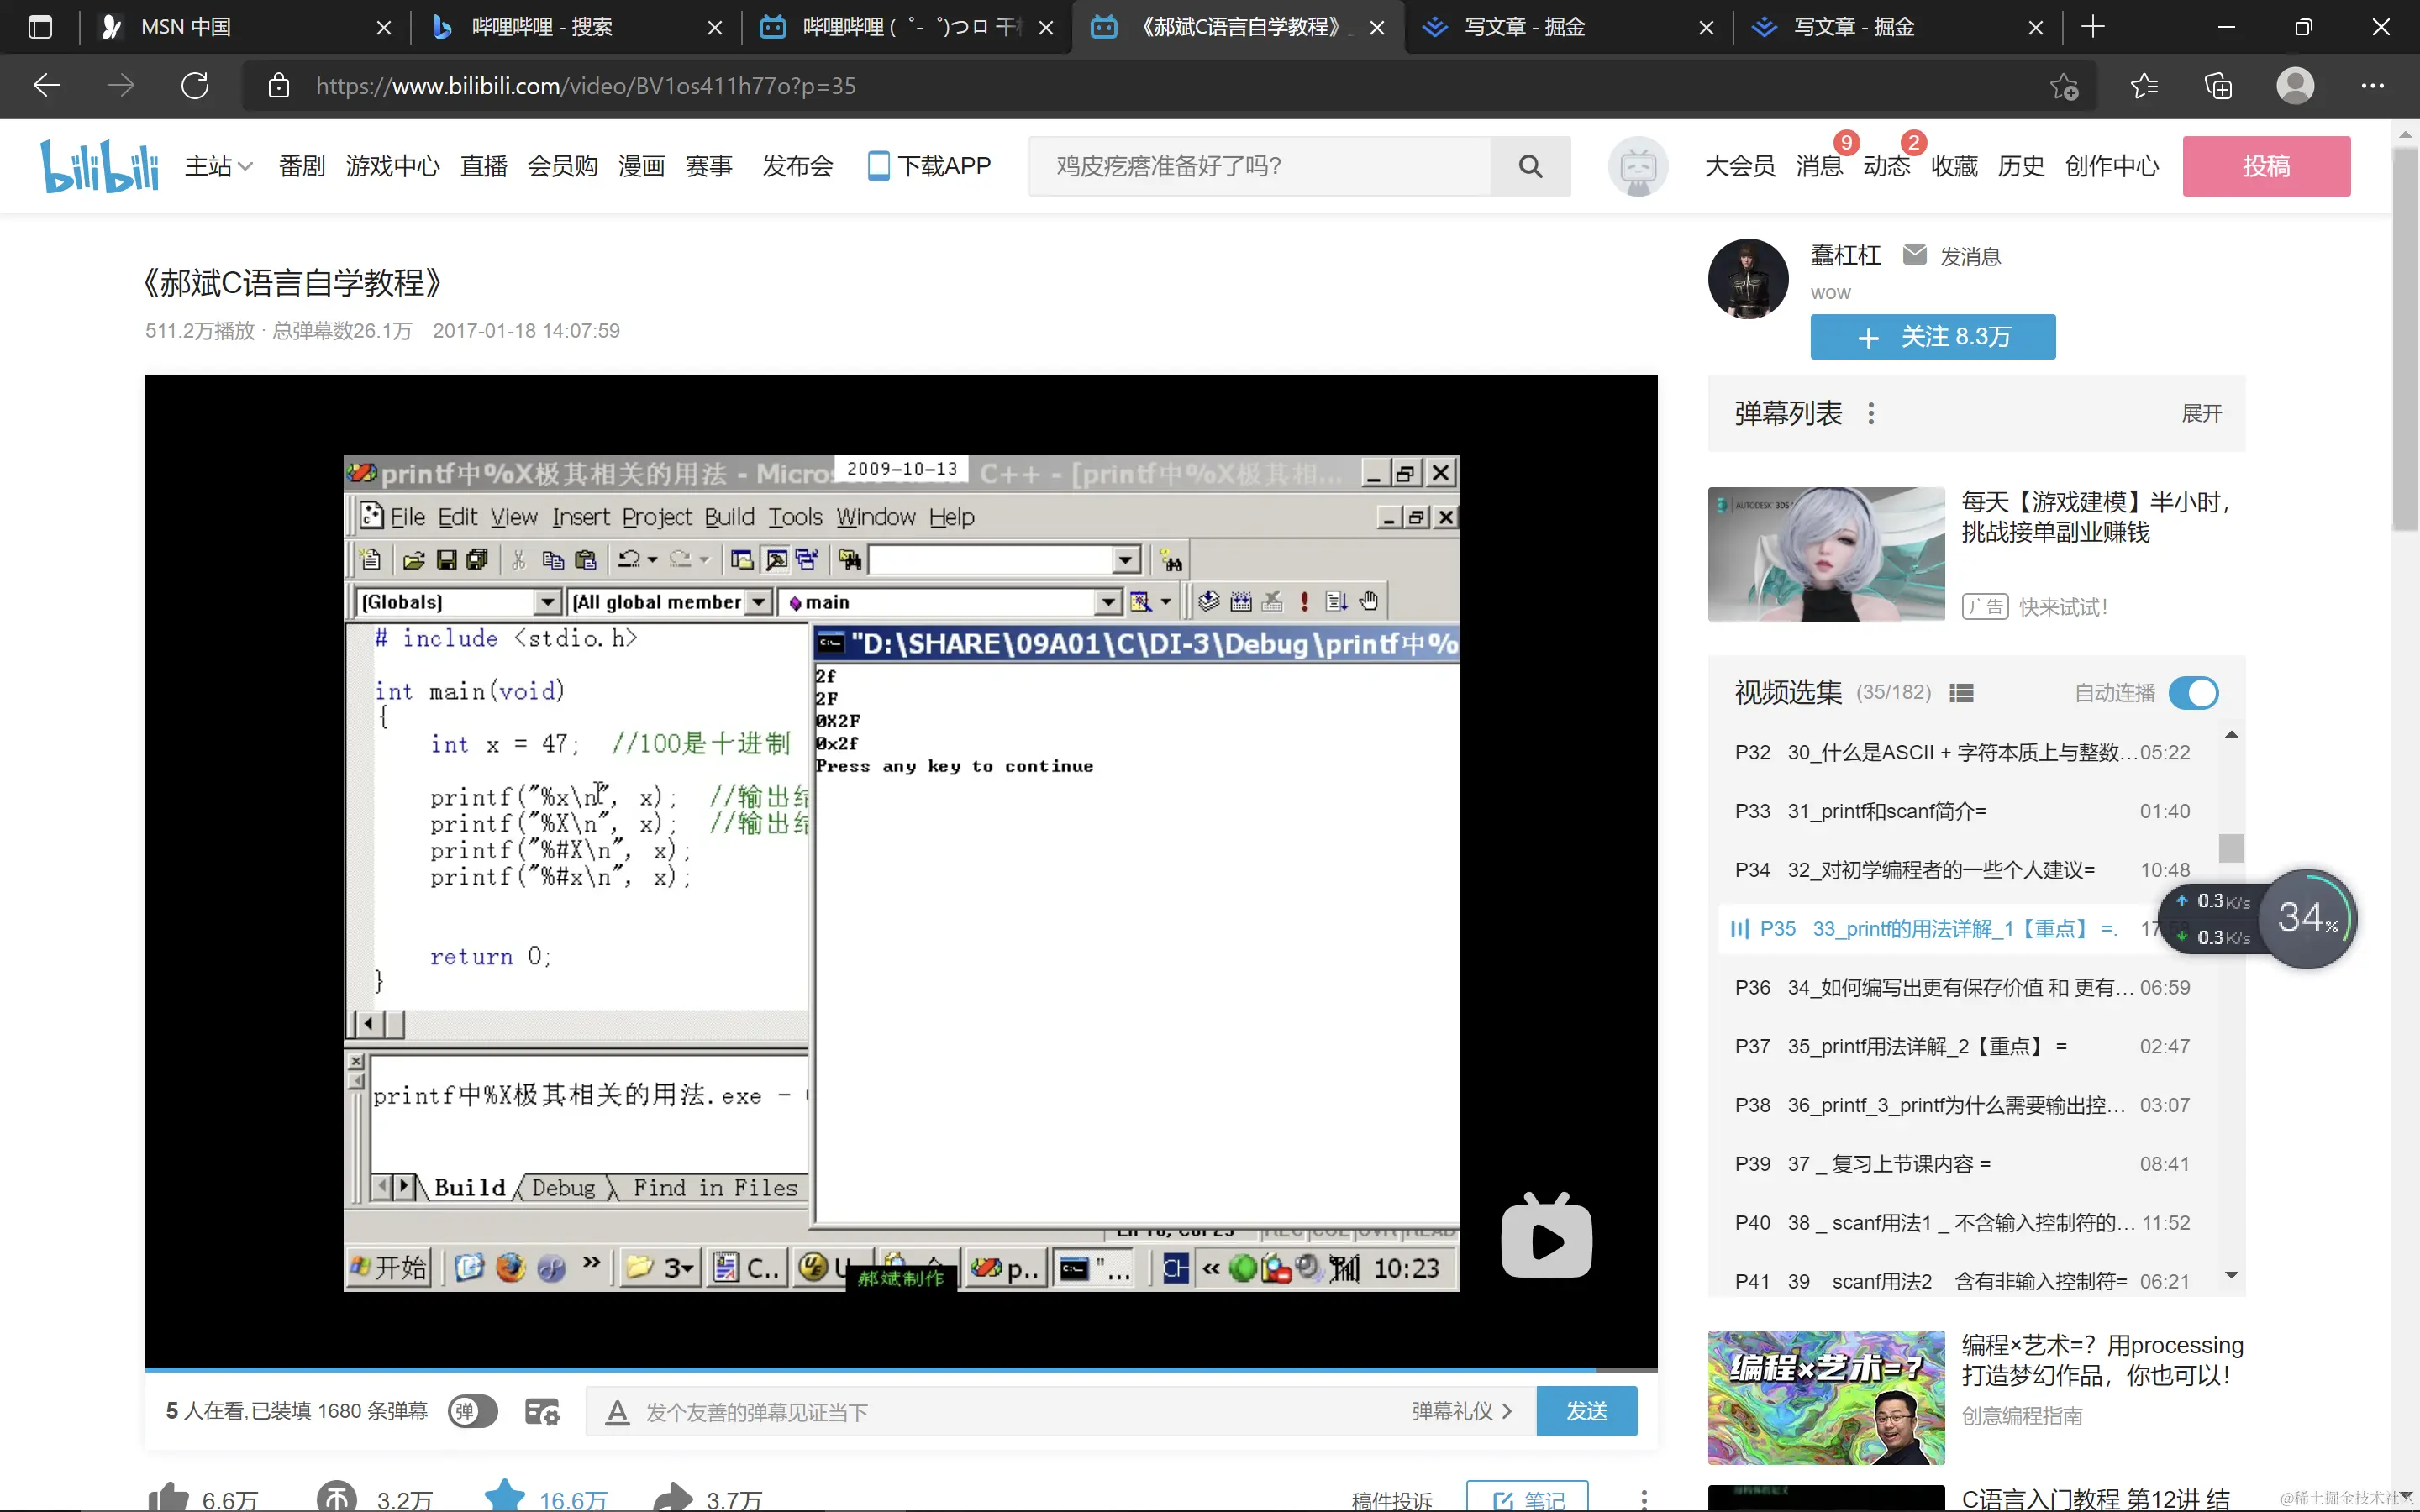Toggle auto-play 自动连播 switch
The height and width of the screenshot is (1512, 2420).
[x=2194, y=693]
